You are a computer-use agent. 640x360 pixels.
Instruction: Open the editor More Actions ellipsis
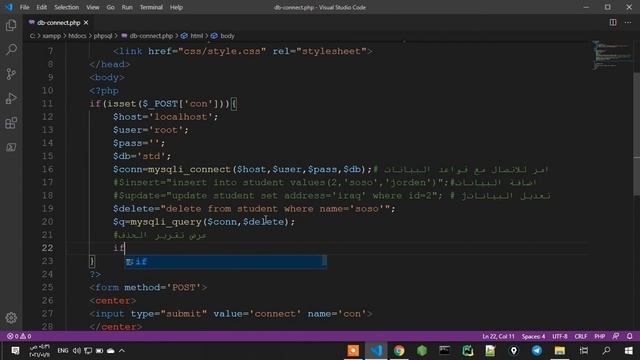(628, 22)
